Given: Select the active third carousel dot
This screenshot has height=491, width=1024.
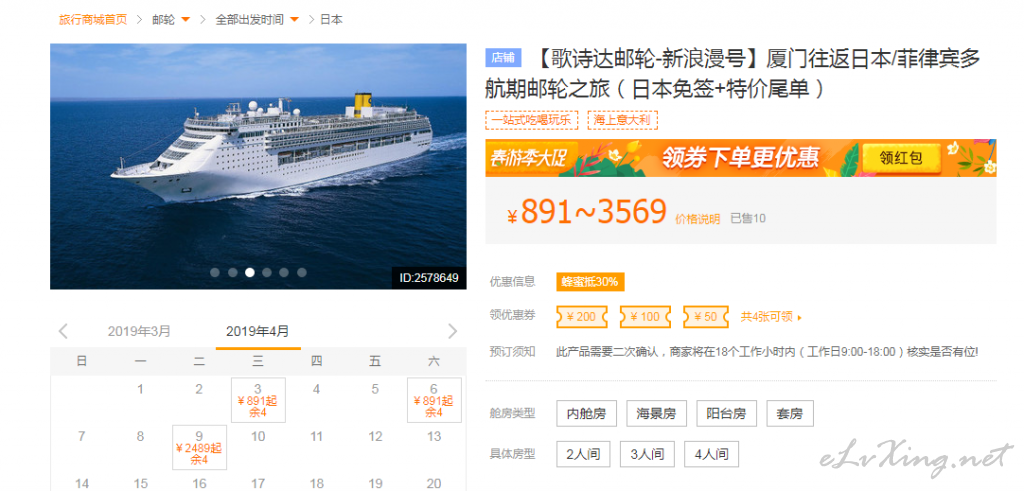Looking at the screenshot, I should pos(250,273).
